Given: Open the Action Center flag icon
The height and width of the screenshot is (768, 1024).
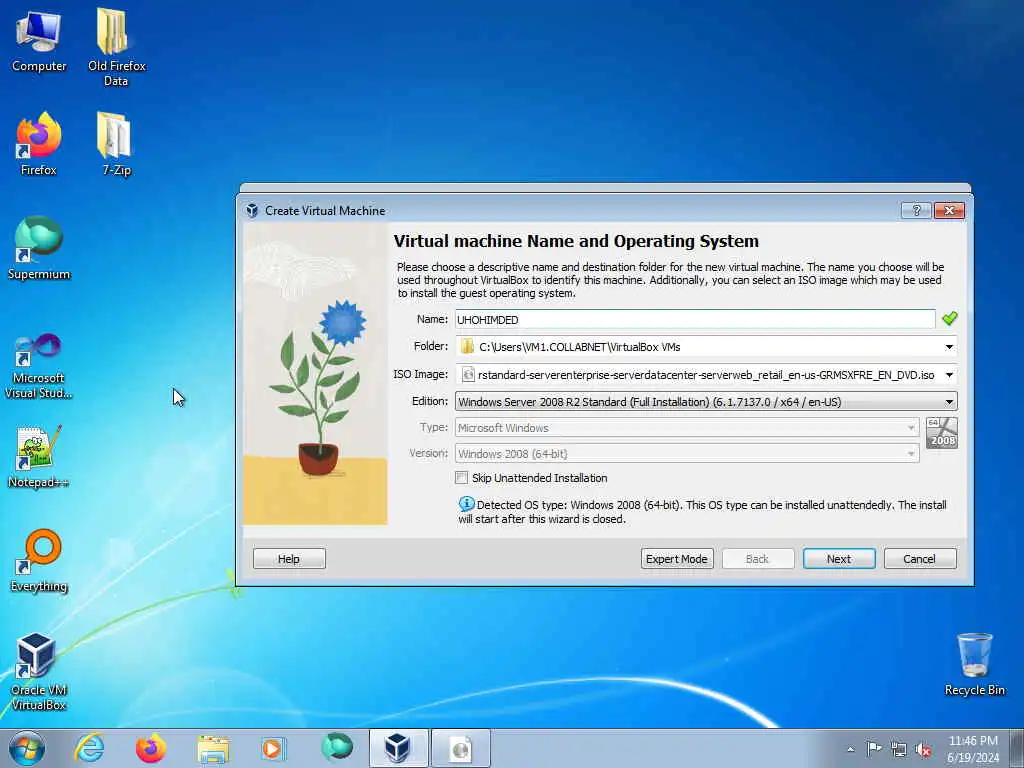Looking at the screenshot, I should 874,748.
